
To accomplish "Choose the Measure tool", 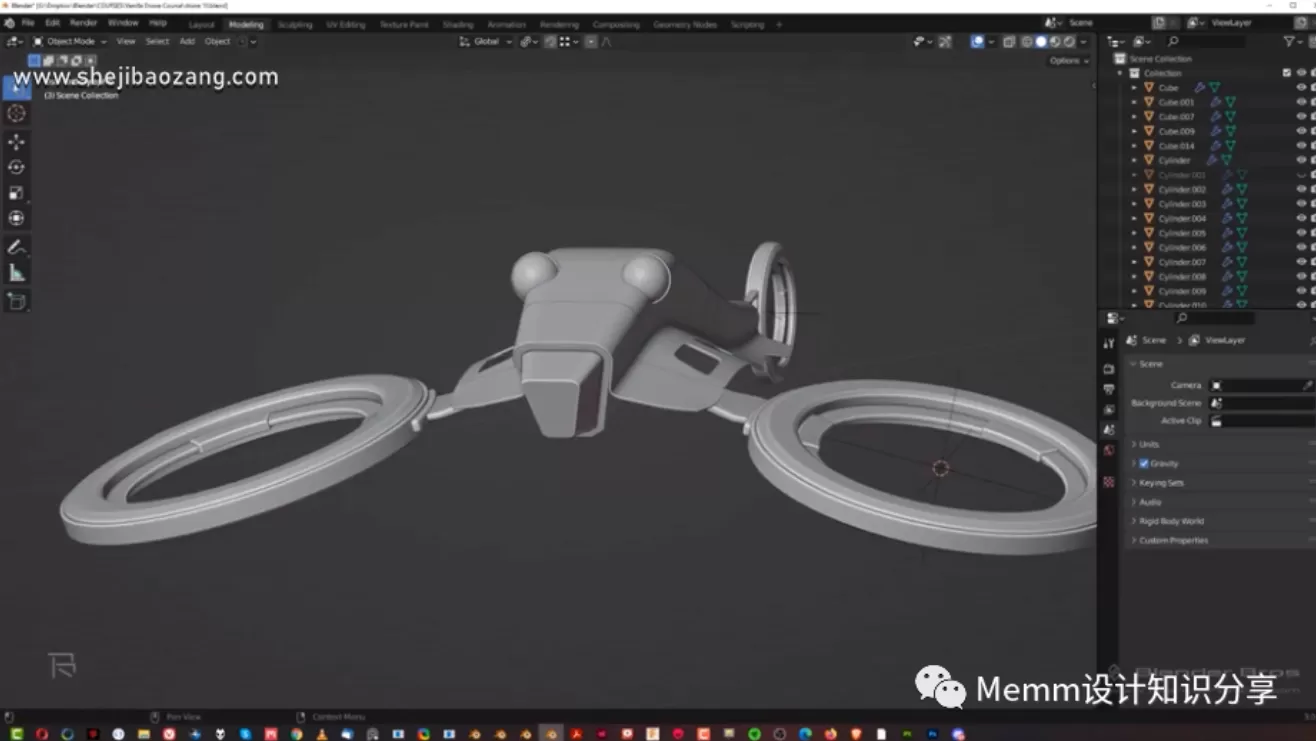I will click(x=16, y=273).
